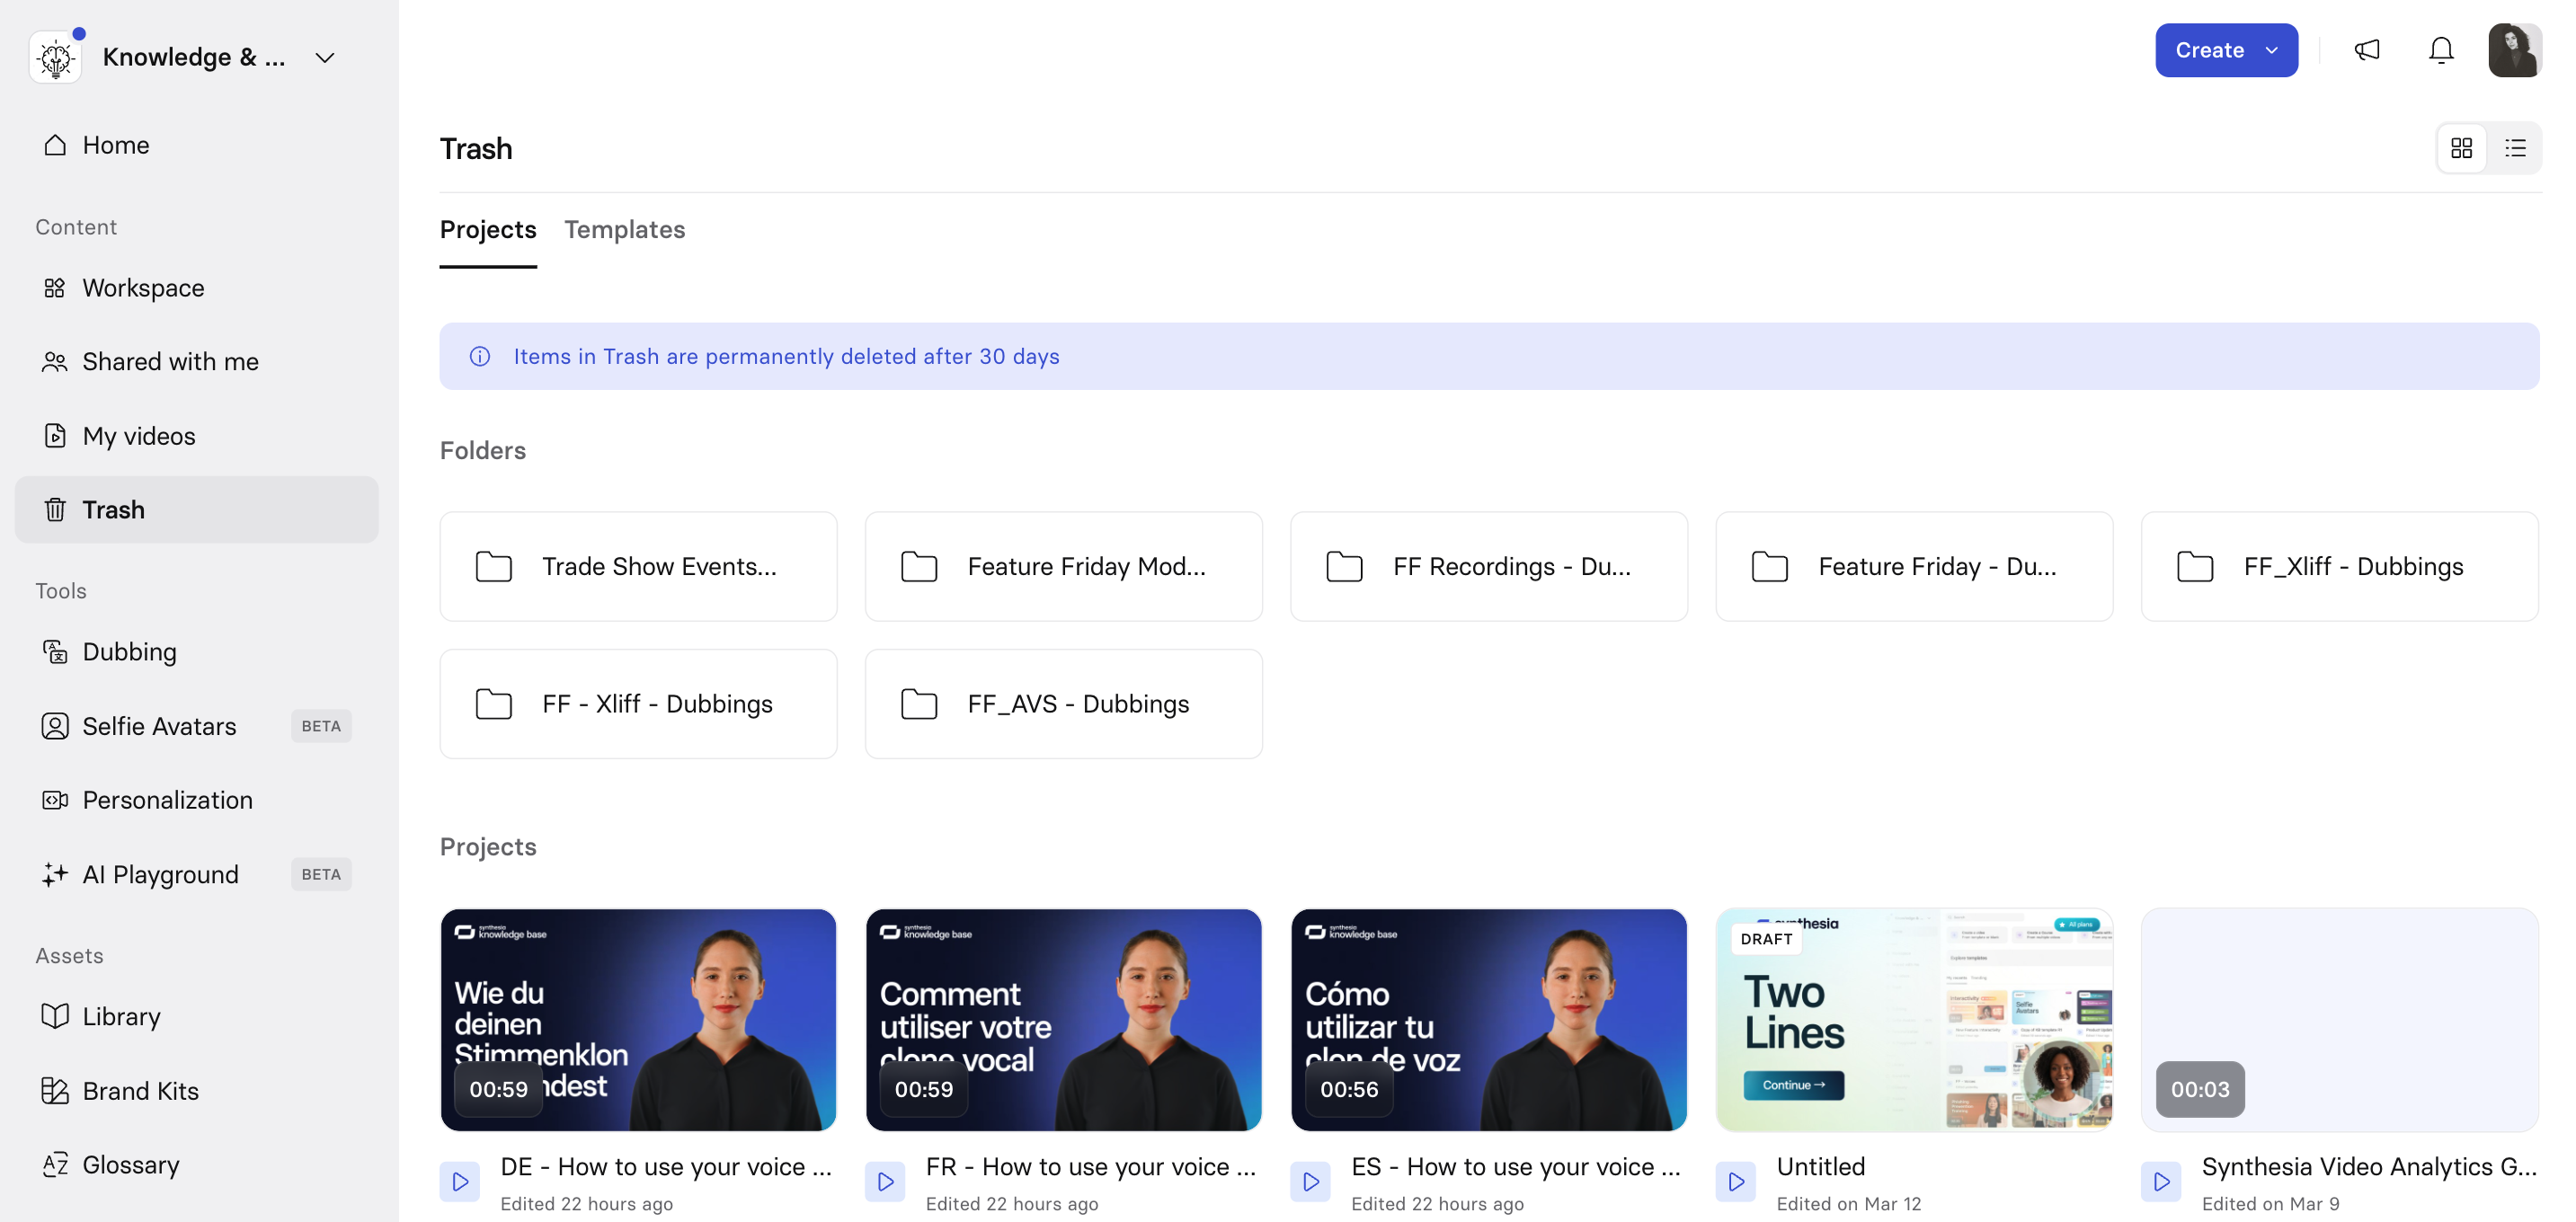The width and height of the screenshot is (2576, 1222).
Task: Click the Personalization sidebar icon
Action: 55,800
